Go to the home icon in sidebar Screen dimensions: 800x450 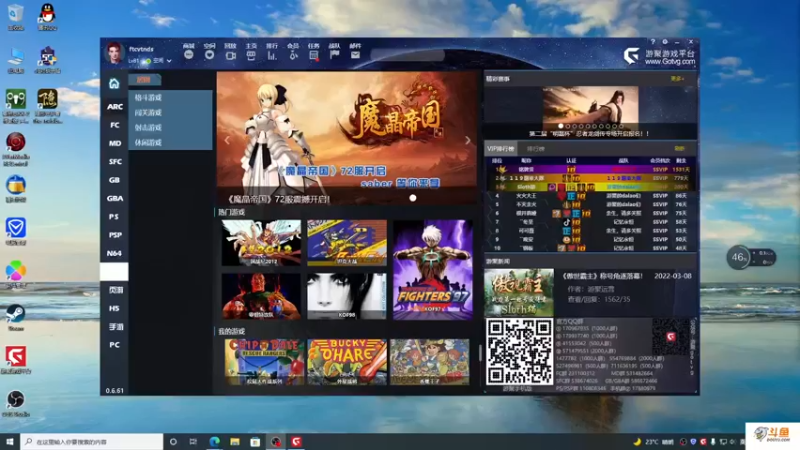[114, 83]
